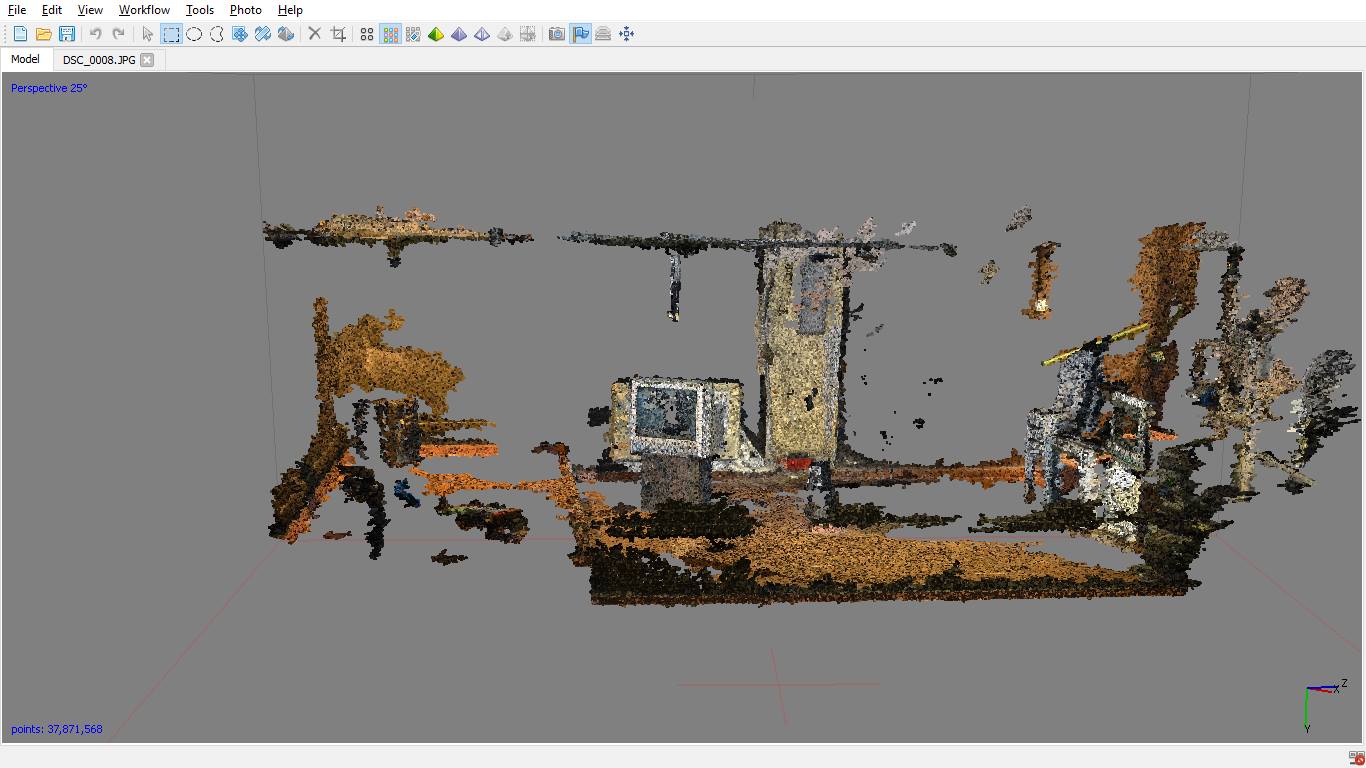1366x768 pixels.
Task: Switch to Shaded model view mode
Action: pyautogui.click(x=436, y=34)
